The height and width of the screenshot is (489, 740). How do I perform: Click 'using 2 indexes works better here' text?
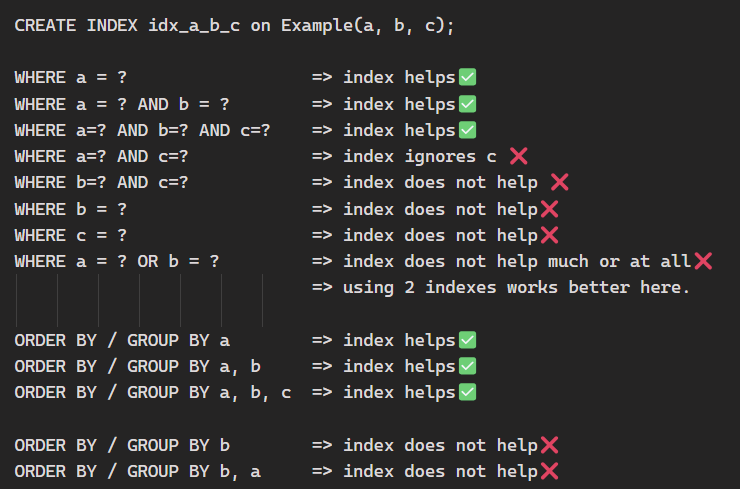516,287
